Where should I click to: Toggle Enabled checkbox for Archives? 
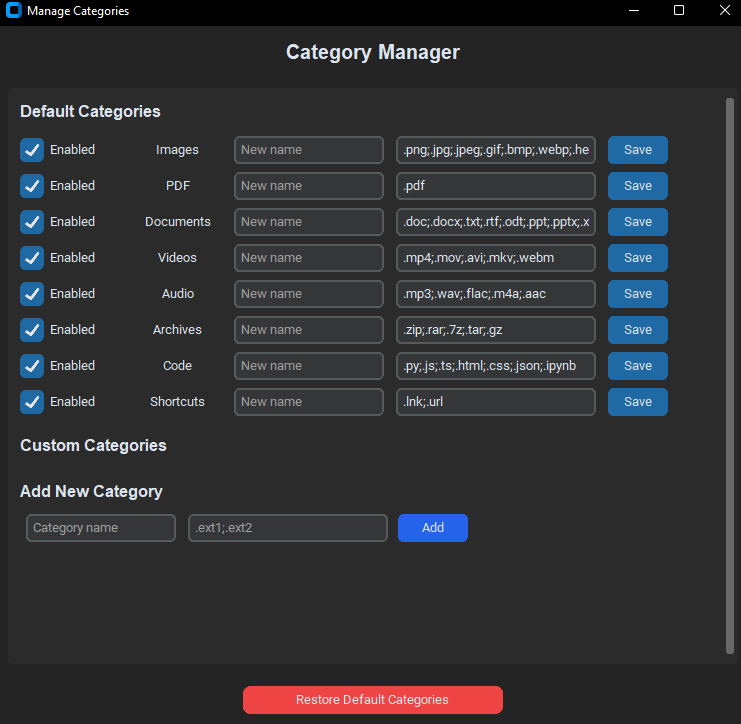[x=32, y=329]
